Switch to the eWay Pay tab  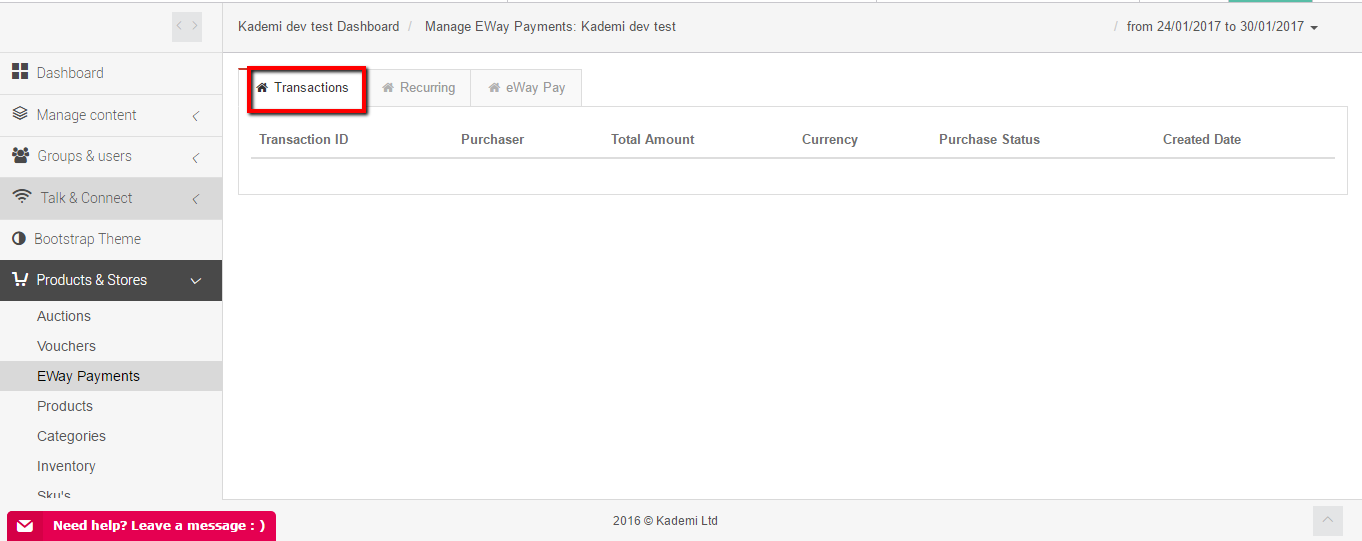point(527,88)
